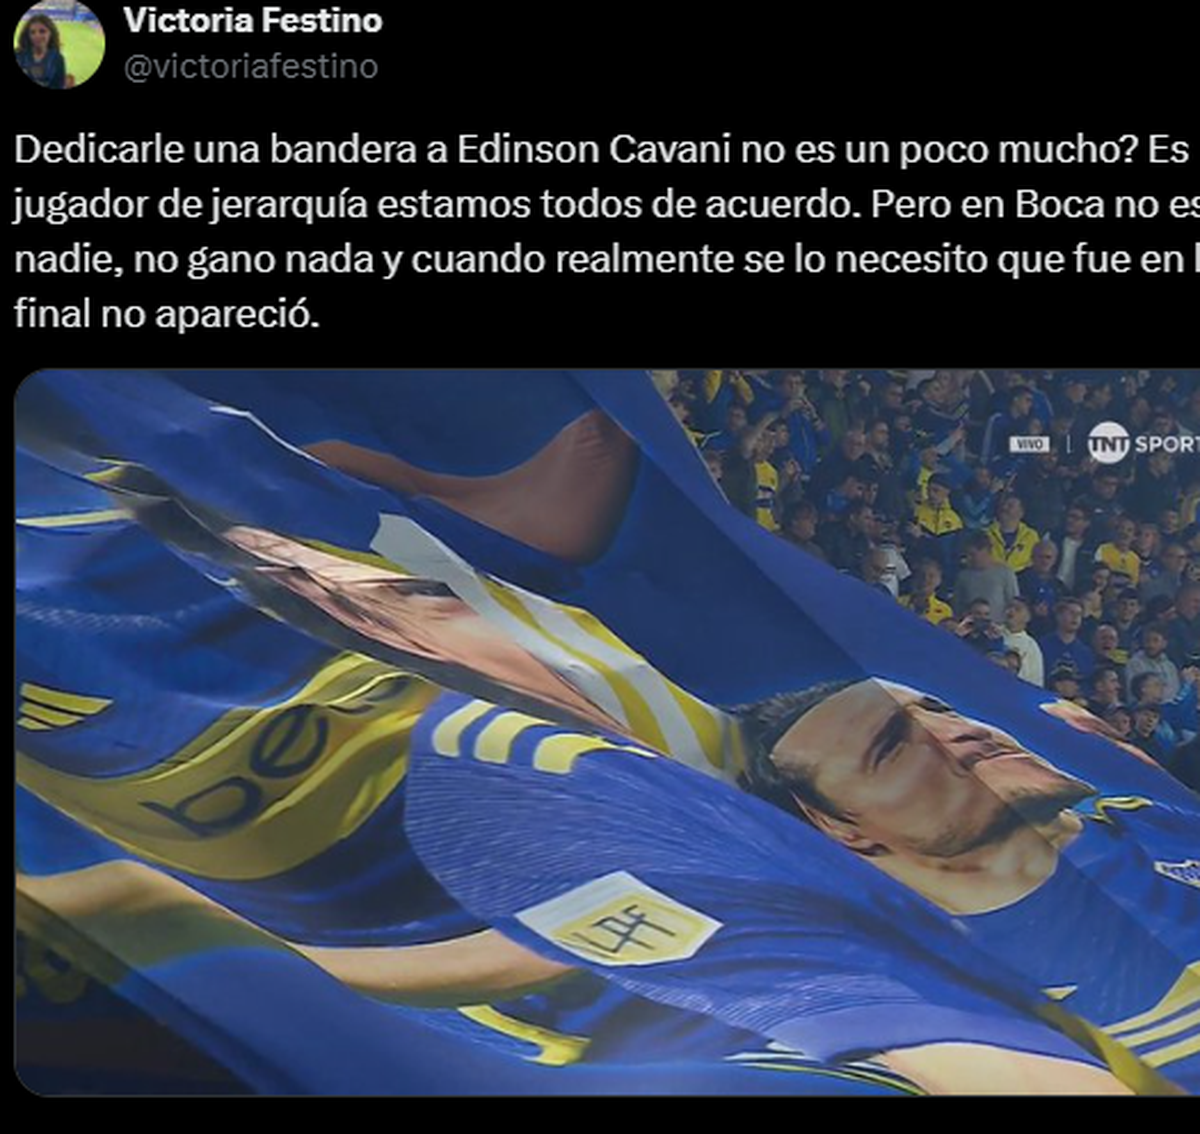This screenshot has width=1200, height=1134.
Task: Click the line 'final no apareció.'
Action: pos(167,314)
